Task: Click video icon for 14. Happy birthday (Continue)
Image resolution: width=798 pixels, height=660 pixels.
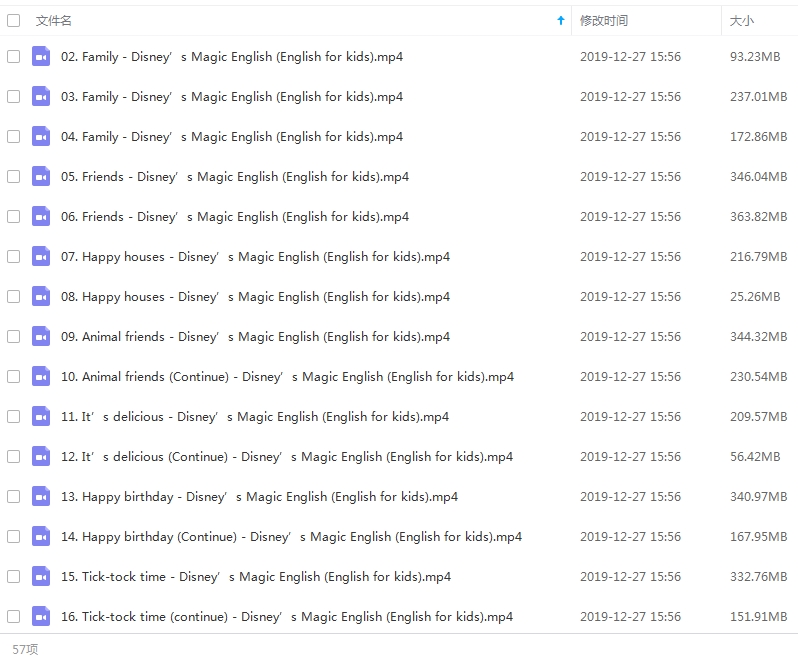Action: [41, 536]
